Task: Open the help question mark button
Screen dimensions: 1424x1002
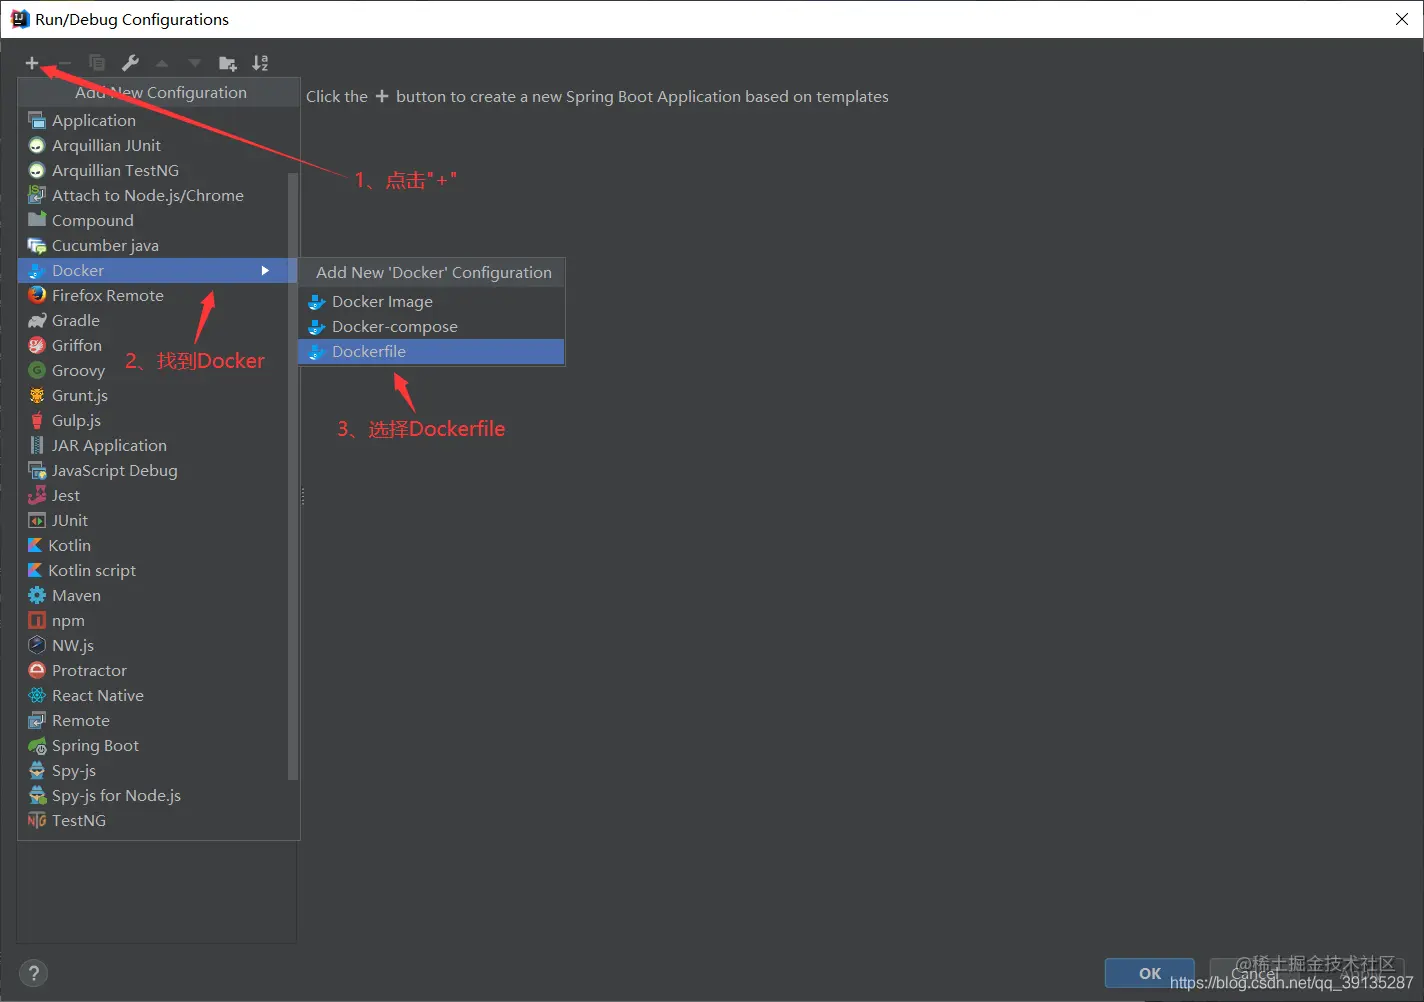Action: pos(33,973)
